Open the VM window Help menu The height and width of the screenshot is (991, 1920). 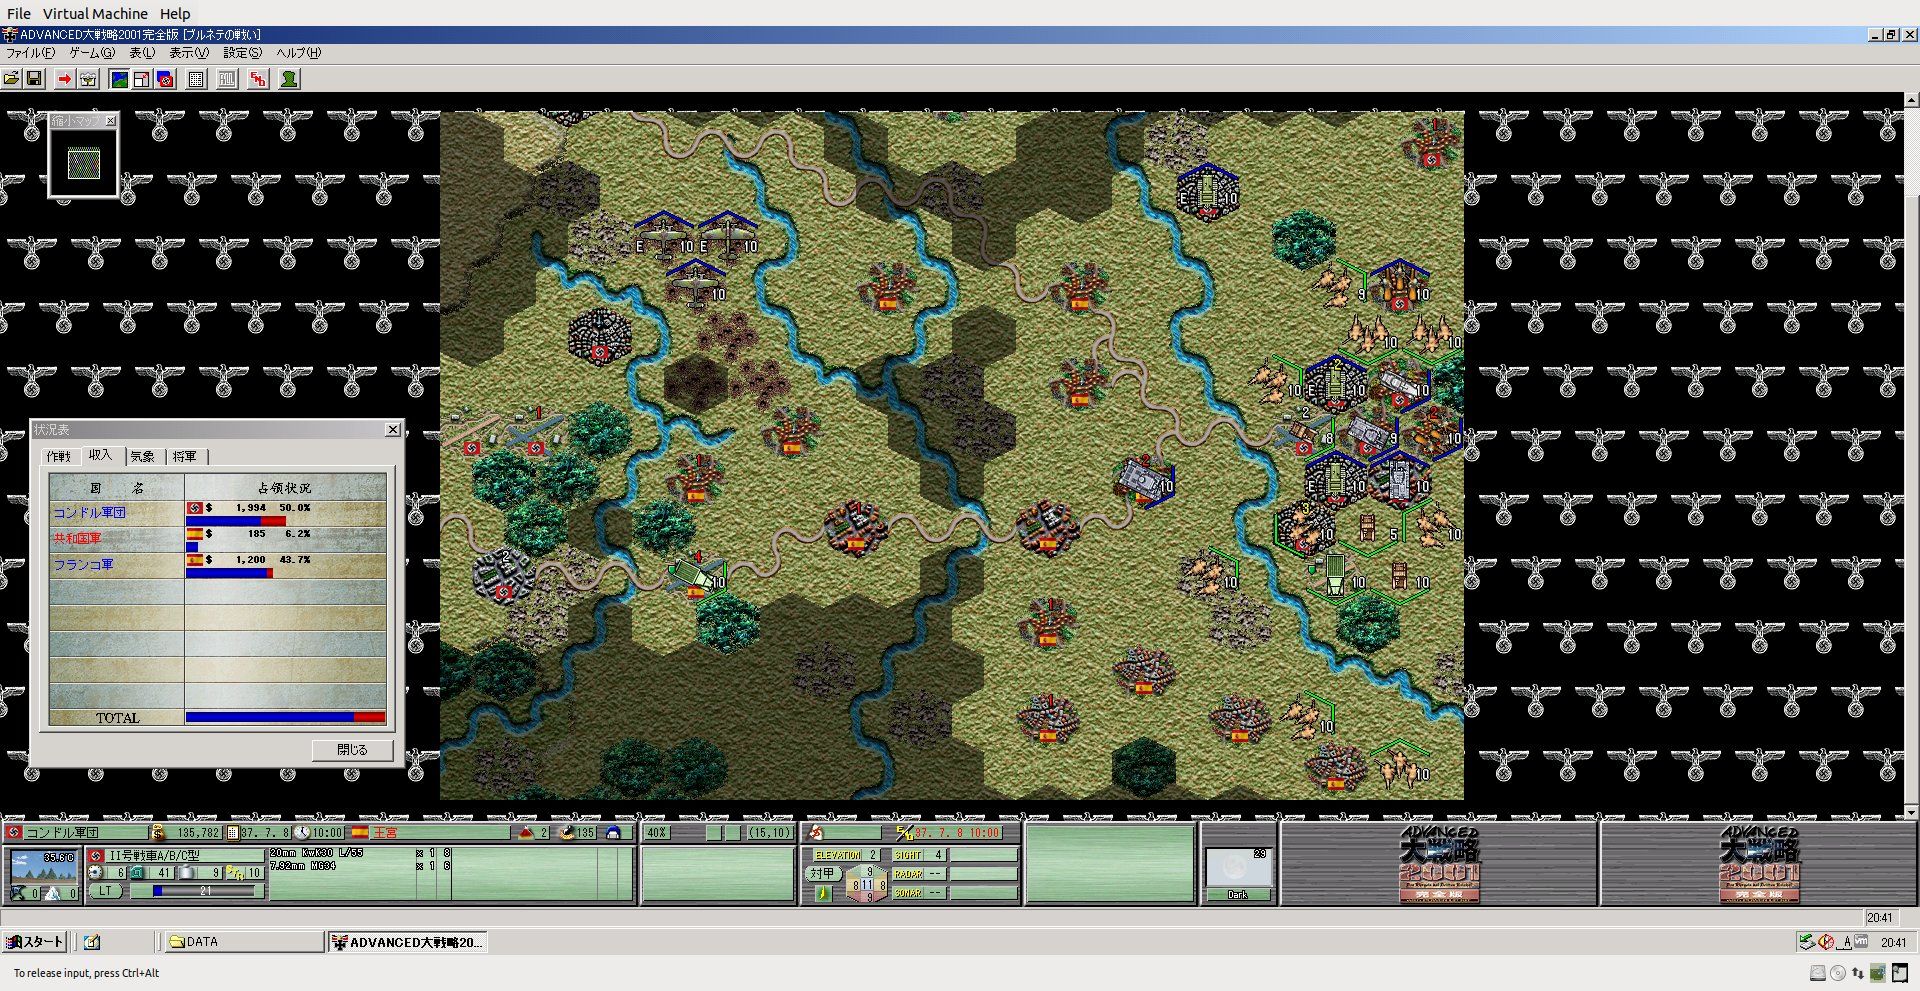tap(175, 14)
